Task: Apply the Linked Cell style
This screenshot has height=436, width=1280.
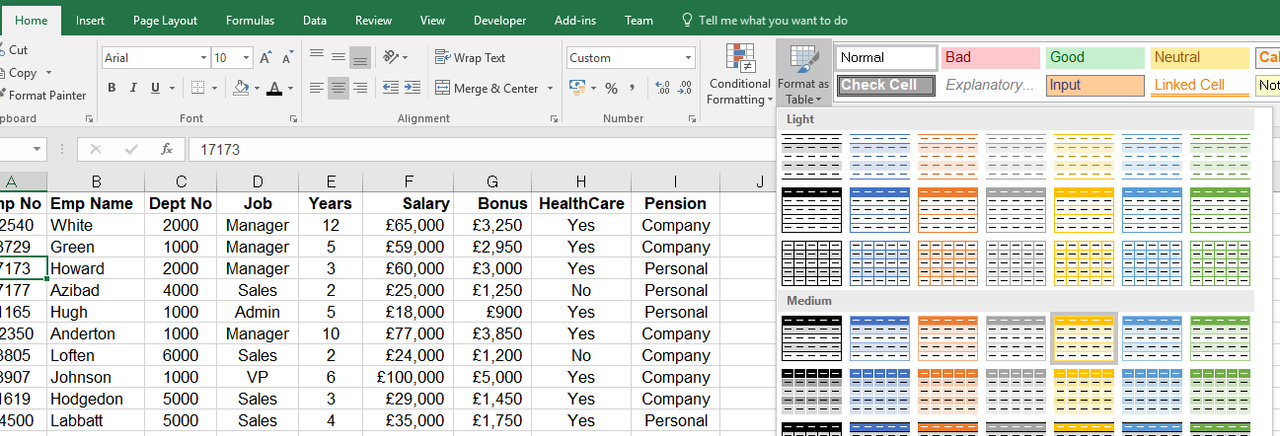Action: tap(1200, 85)
